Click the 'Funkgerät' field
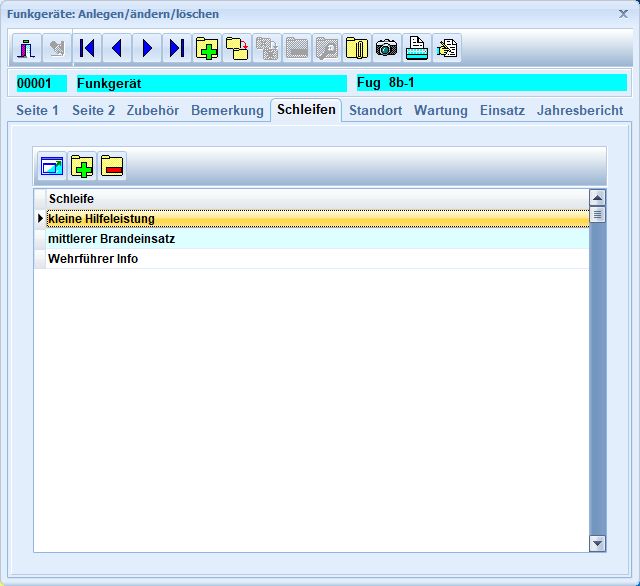 [x=211, y=83]
